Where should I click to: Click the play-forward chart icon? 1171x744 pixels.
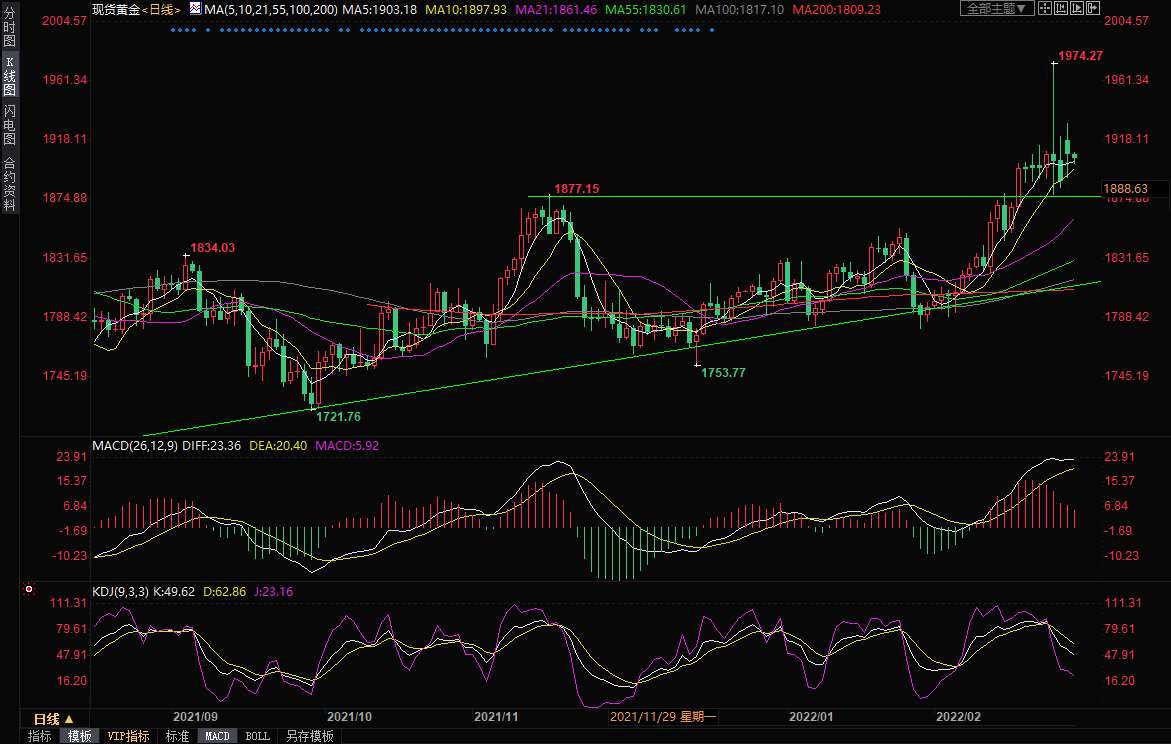1076,9
